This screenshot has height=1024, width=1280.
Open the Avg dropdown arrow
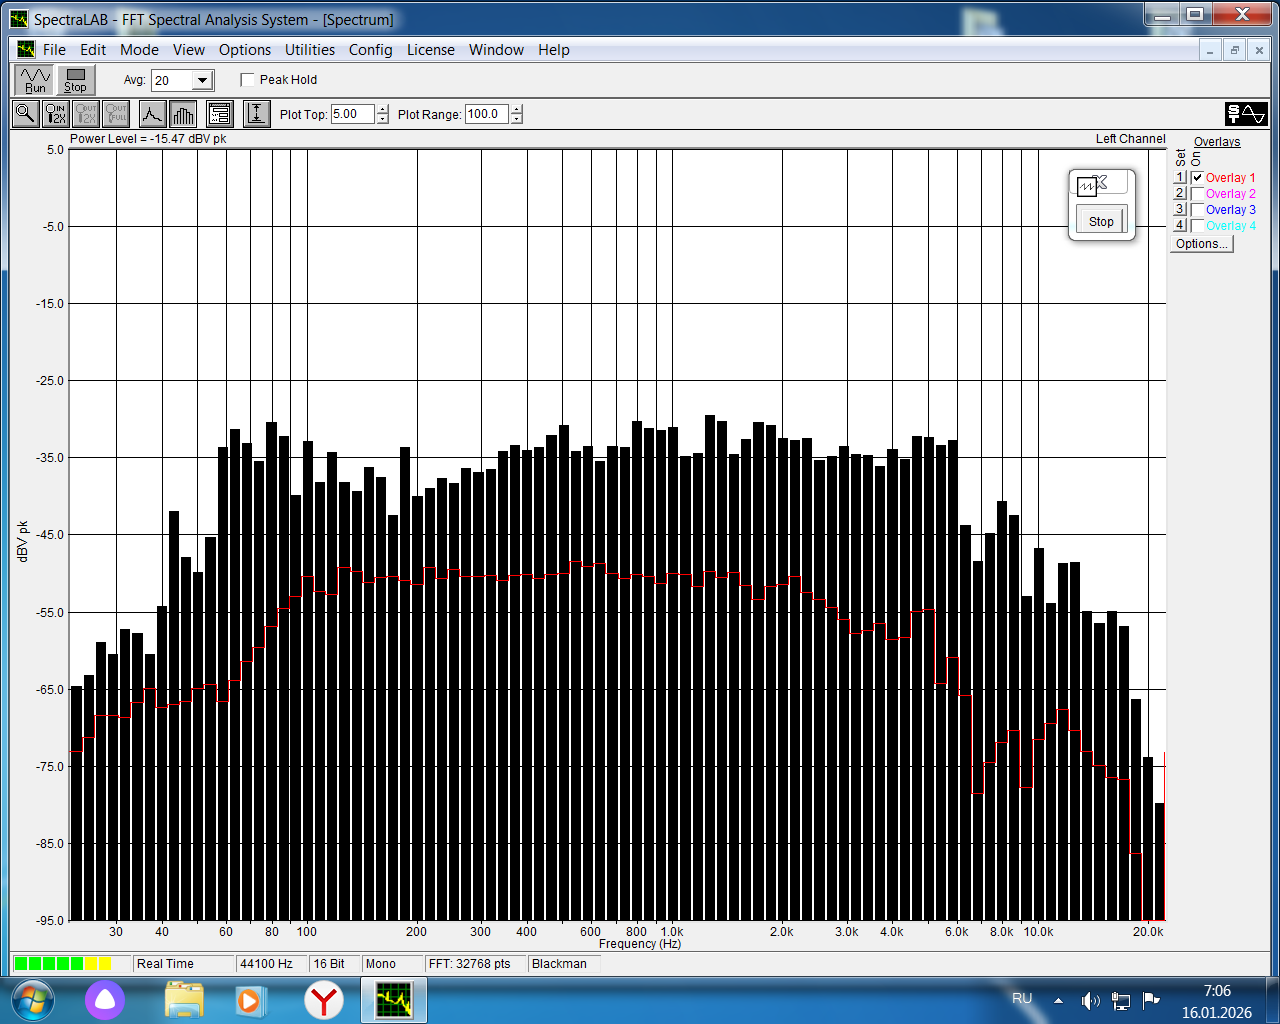coord(203,80)
